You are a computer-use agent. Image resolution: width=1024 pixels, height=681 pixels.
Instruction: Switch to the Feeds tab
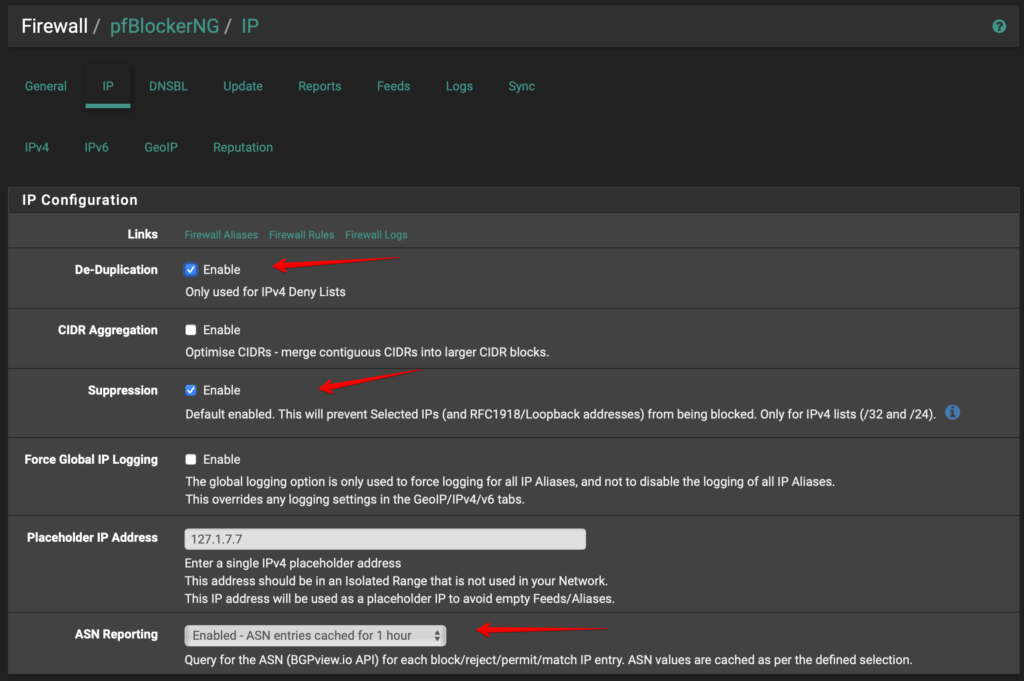[393, 86]
